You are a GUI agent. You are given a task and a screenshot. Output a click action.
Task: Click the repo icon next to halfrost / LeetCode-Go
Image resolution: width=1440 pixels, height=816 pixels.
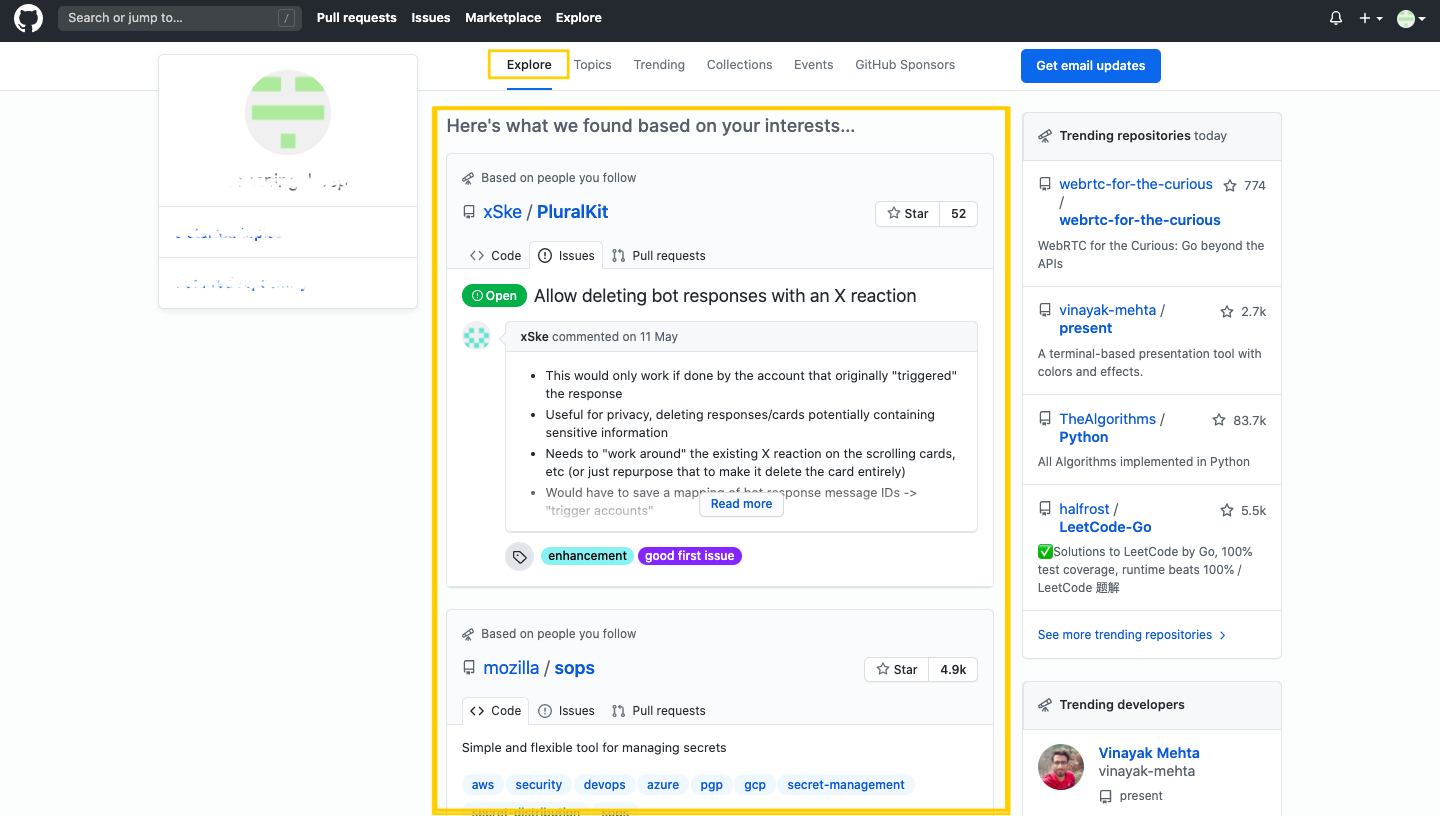coord(1045,509)
